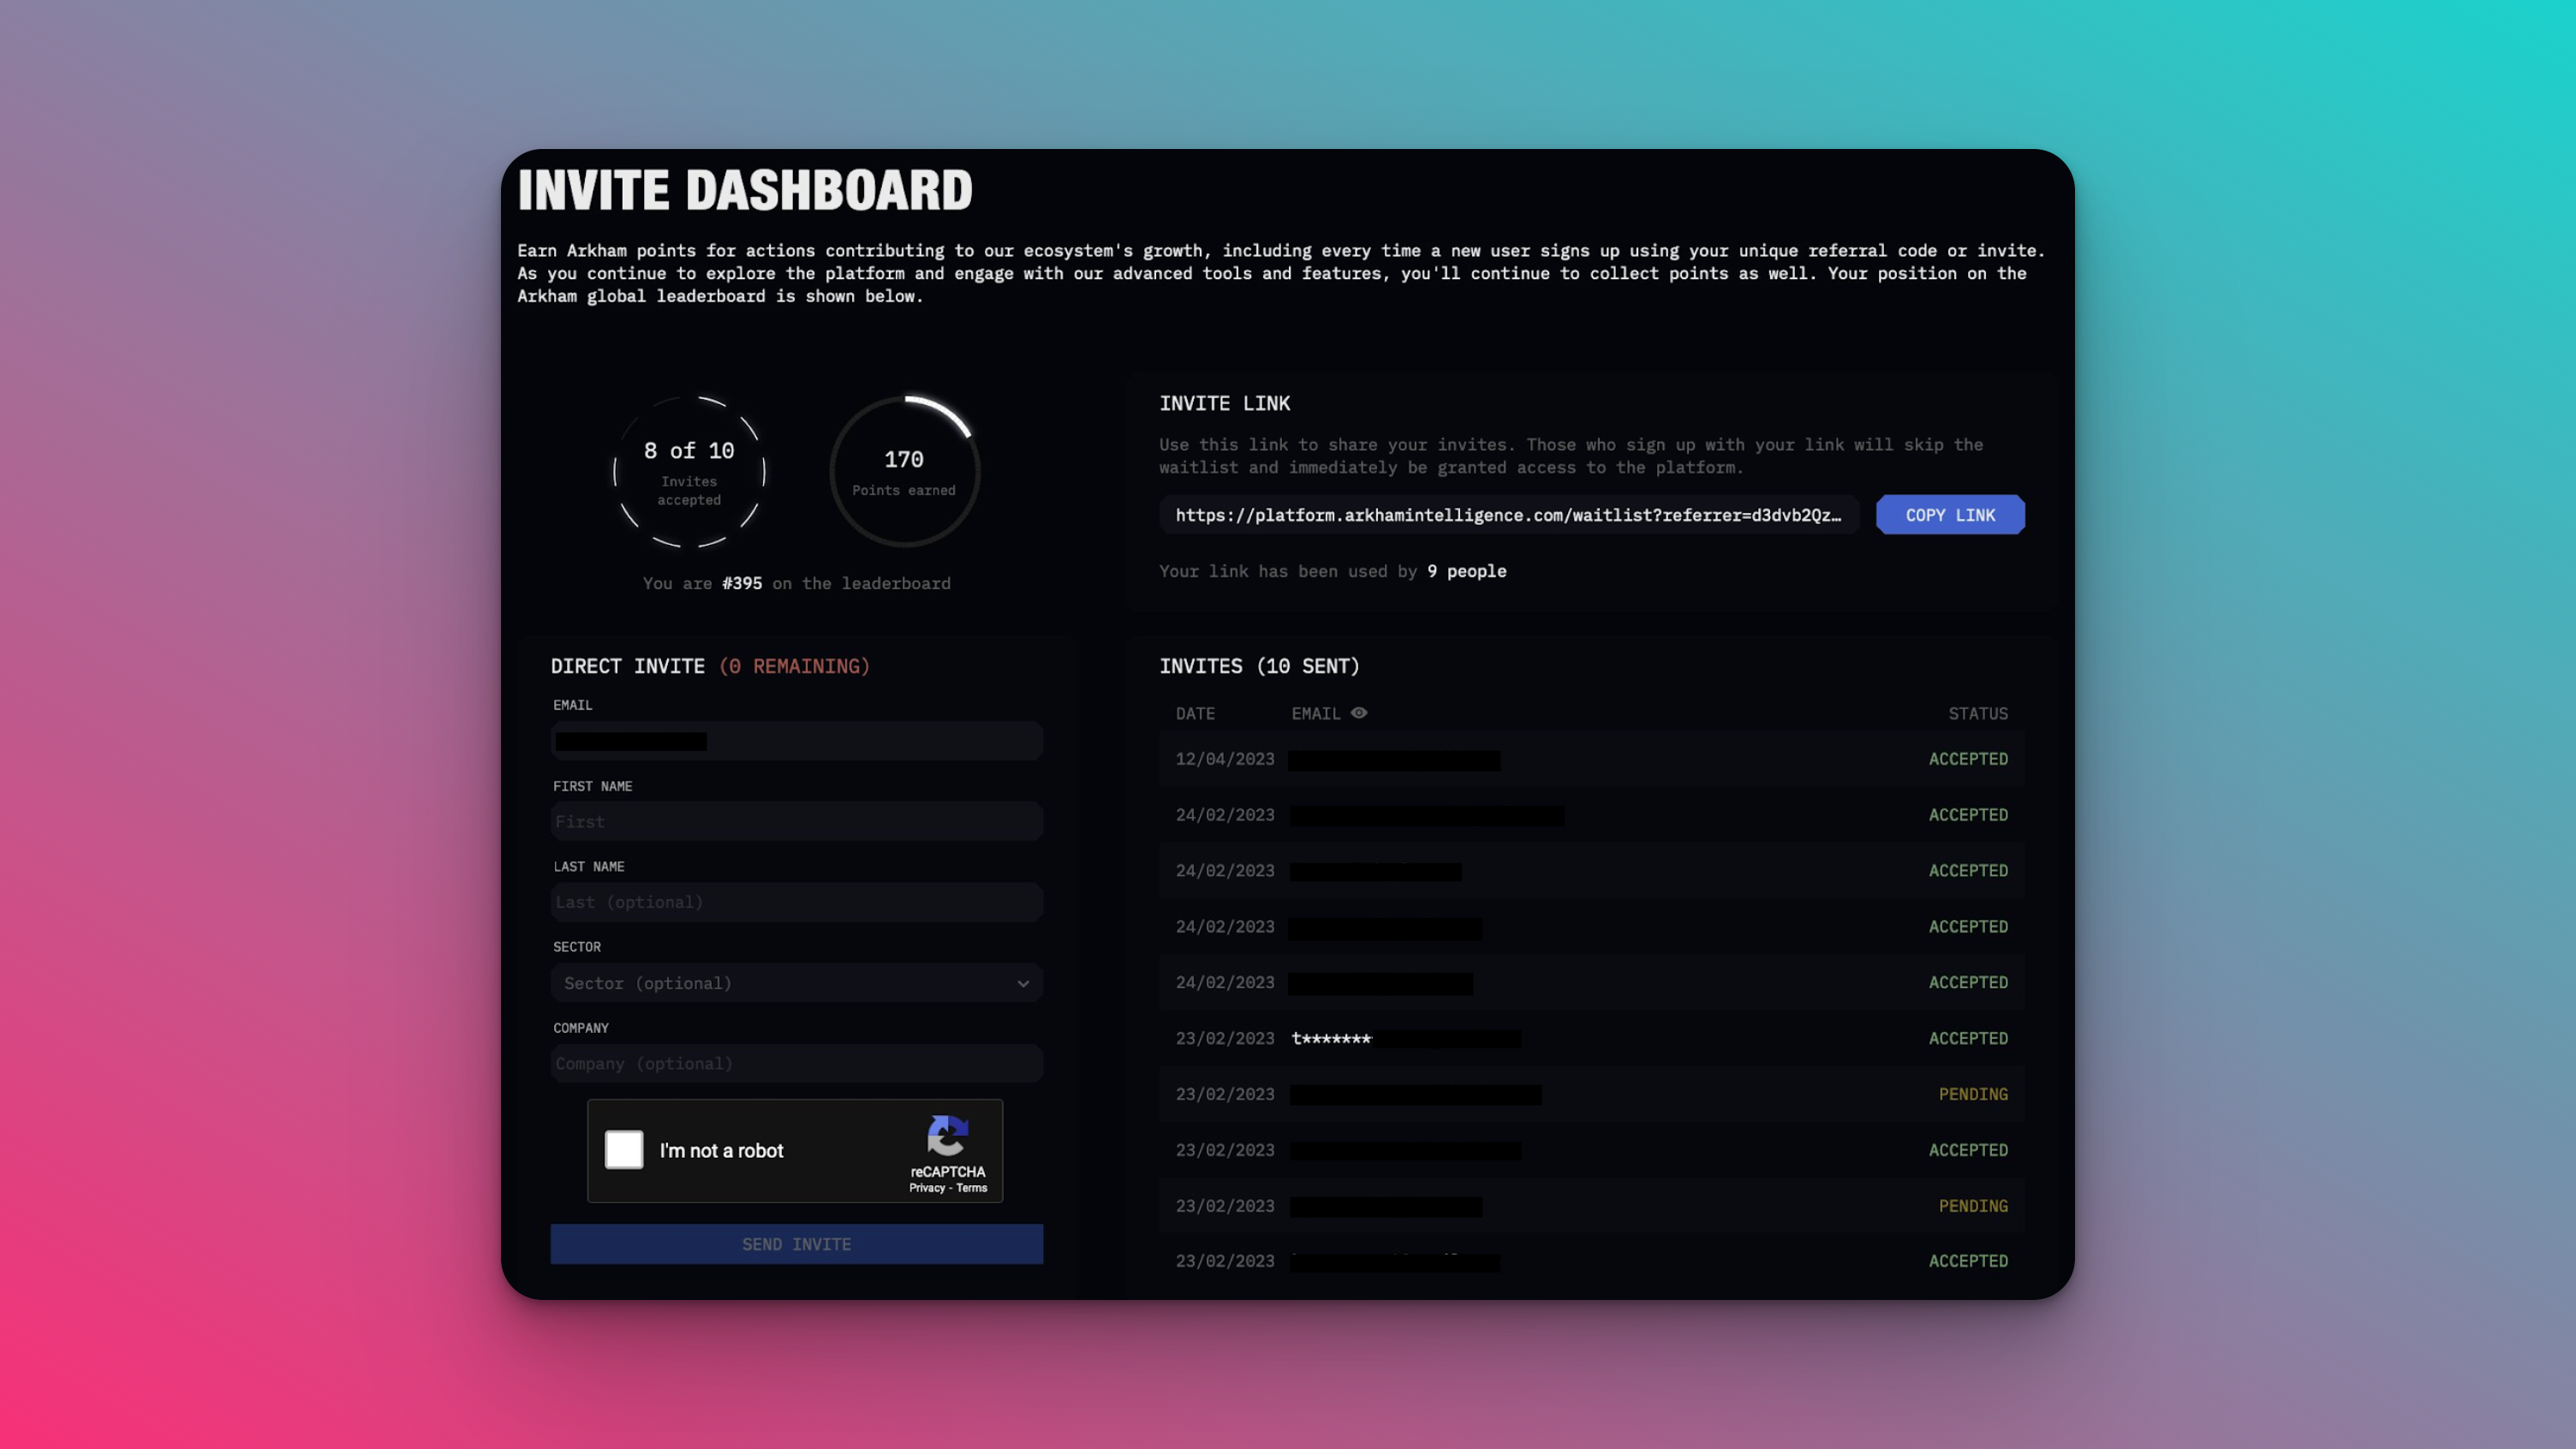Open the reCAPTCHA Privacy link
The height and width of the screenshot is (1449, 2576).
tap(926, 1188)
